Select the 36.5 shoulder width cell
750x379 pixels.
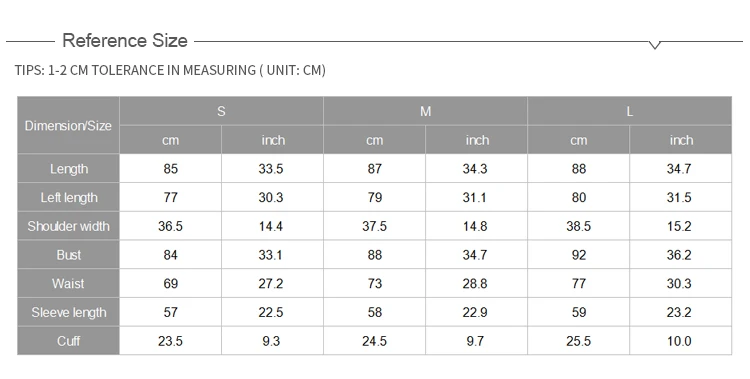tap(170, 226)
